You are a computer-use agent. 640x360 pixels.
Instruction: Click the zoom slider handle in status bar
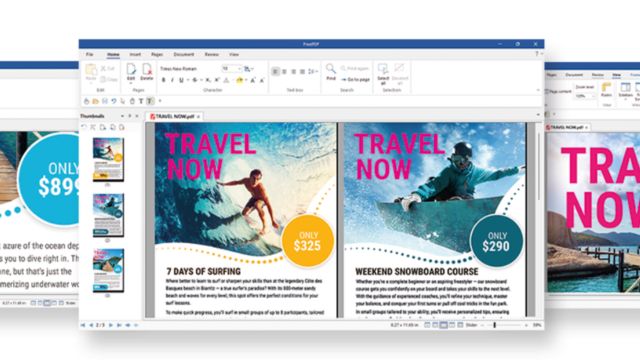[x=494, y=325]
